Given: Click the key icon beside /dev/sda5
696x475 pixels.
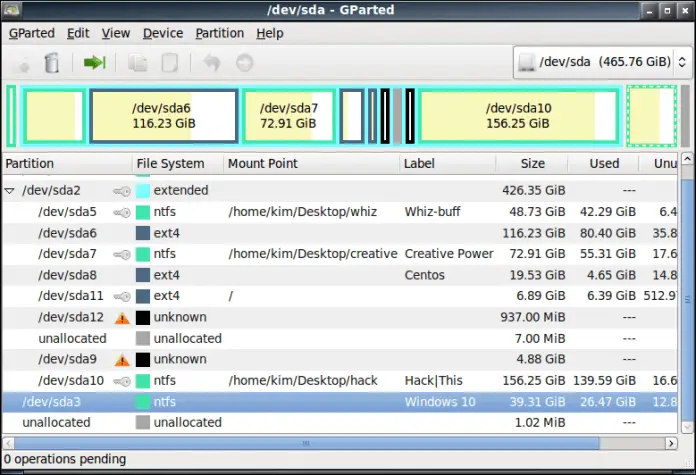Looking at the screenshot, I should (x=122, y=213).
